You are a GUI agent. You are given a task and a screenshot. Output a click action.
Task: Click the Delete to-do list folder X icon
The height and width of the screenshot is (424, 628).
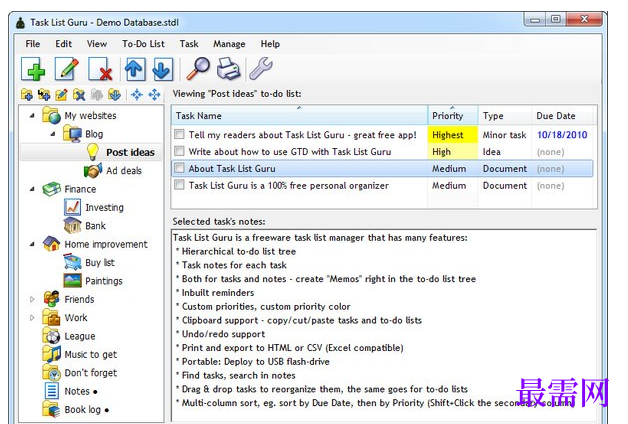[79, 95]
